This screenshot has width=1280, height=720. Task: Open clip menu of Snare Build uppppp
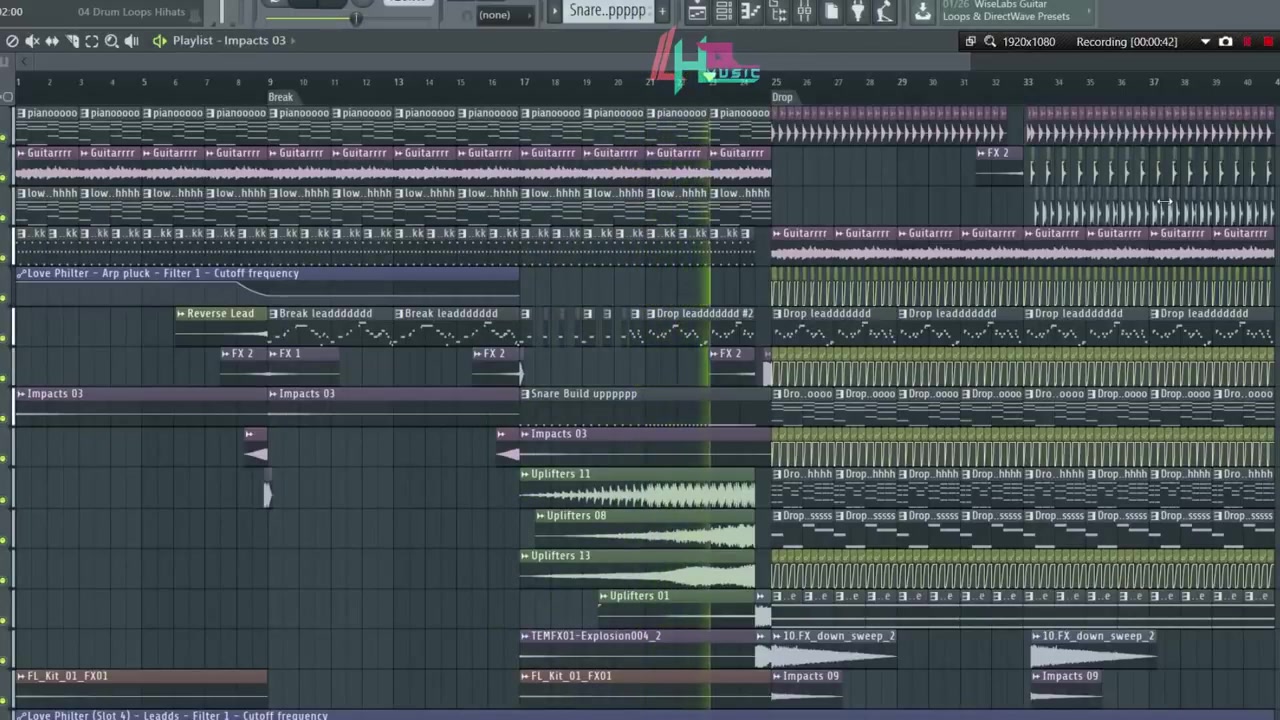(526, 394)
